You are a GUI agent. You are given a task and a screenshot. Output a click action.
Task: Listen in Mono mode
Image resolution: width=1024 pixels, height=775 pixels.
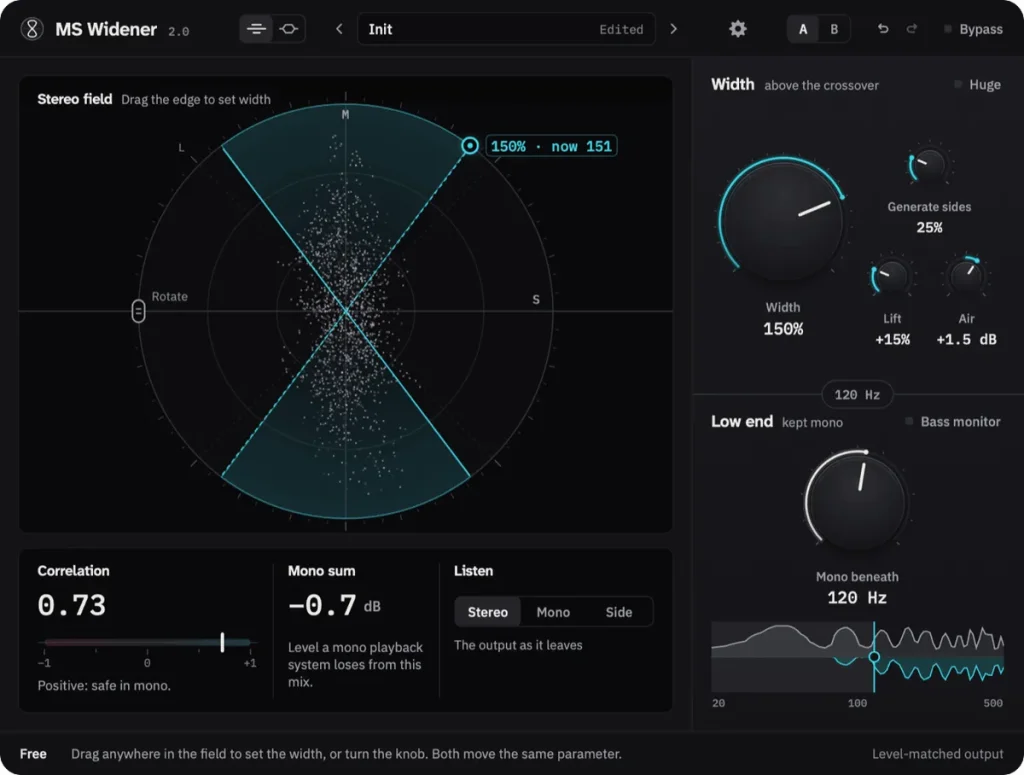click(x=553, y=612)
